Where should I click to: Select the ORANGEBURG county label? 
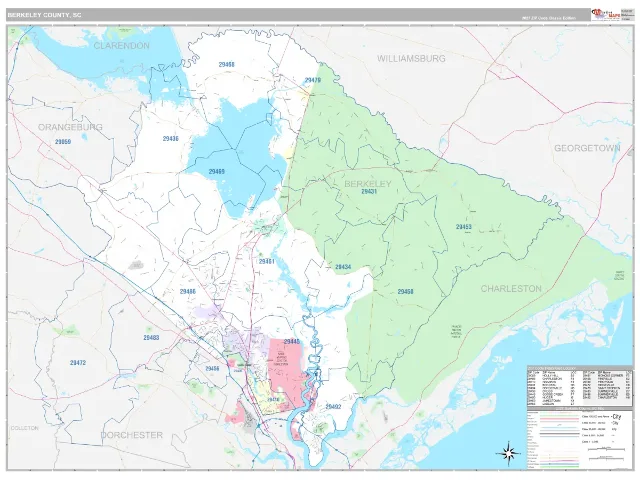pyautogui.click(x=70, y=127)
